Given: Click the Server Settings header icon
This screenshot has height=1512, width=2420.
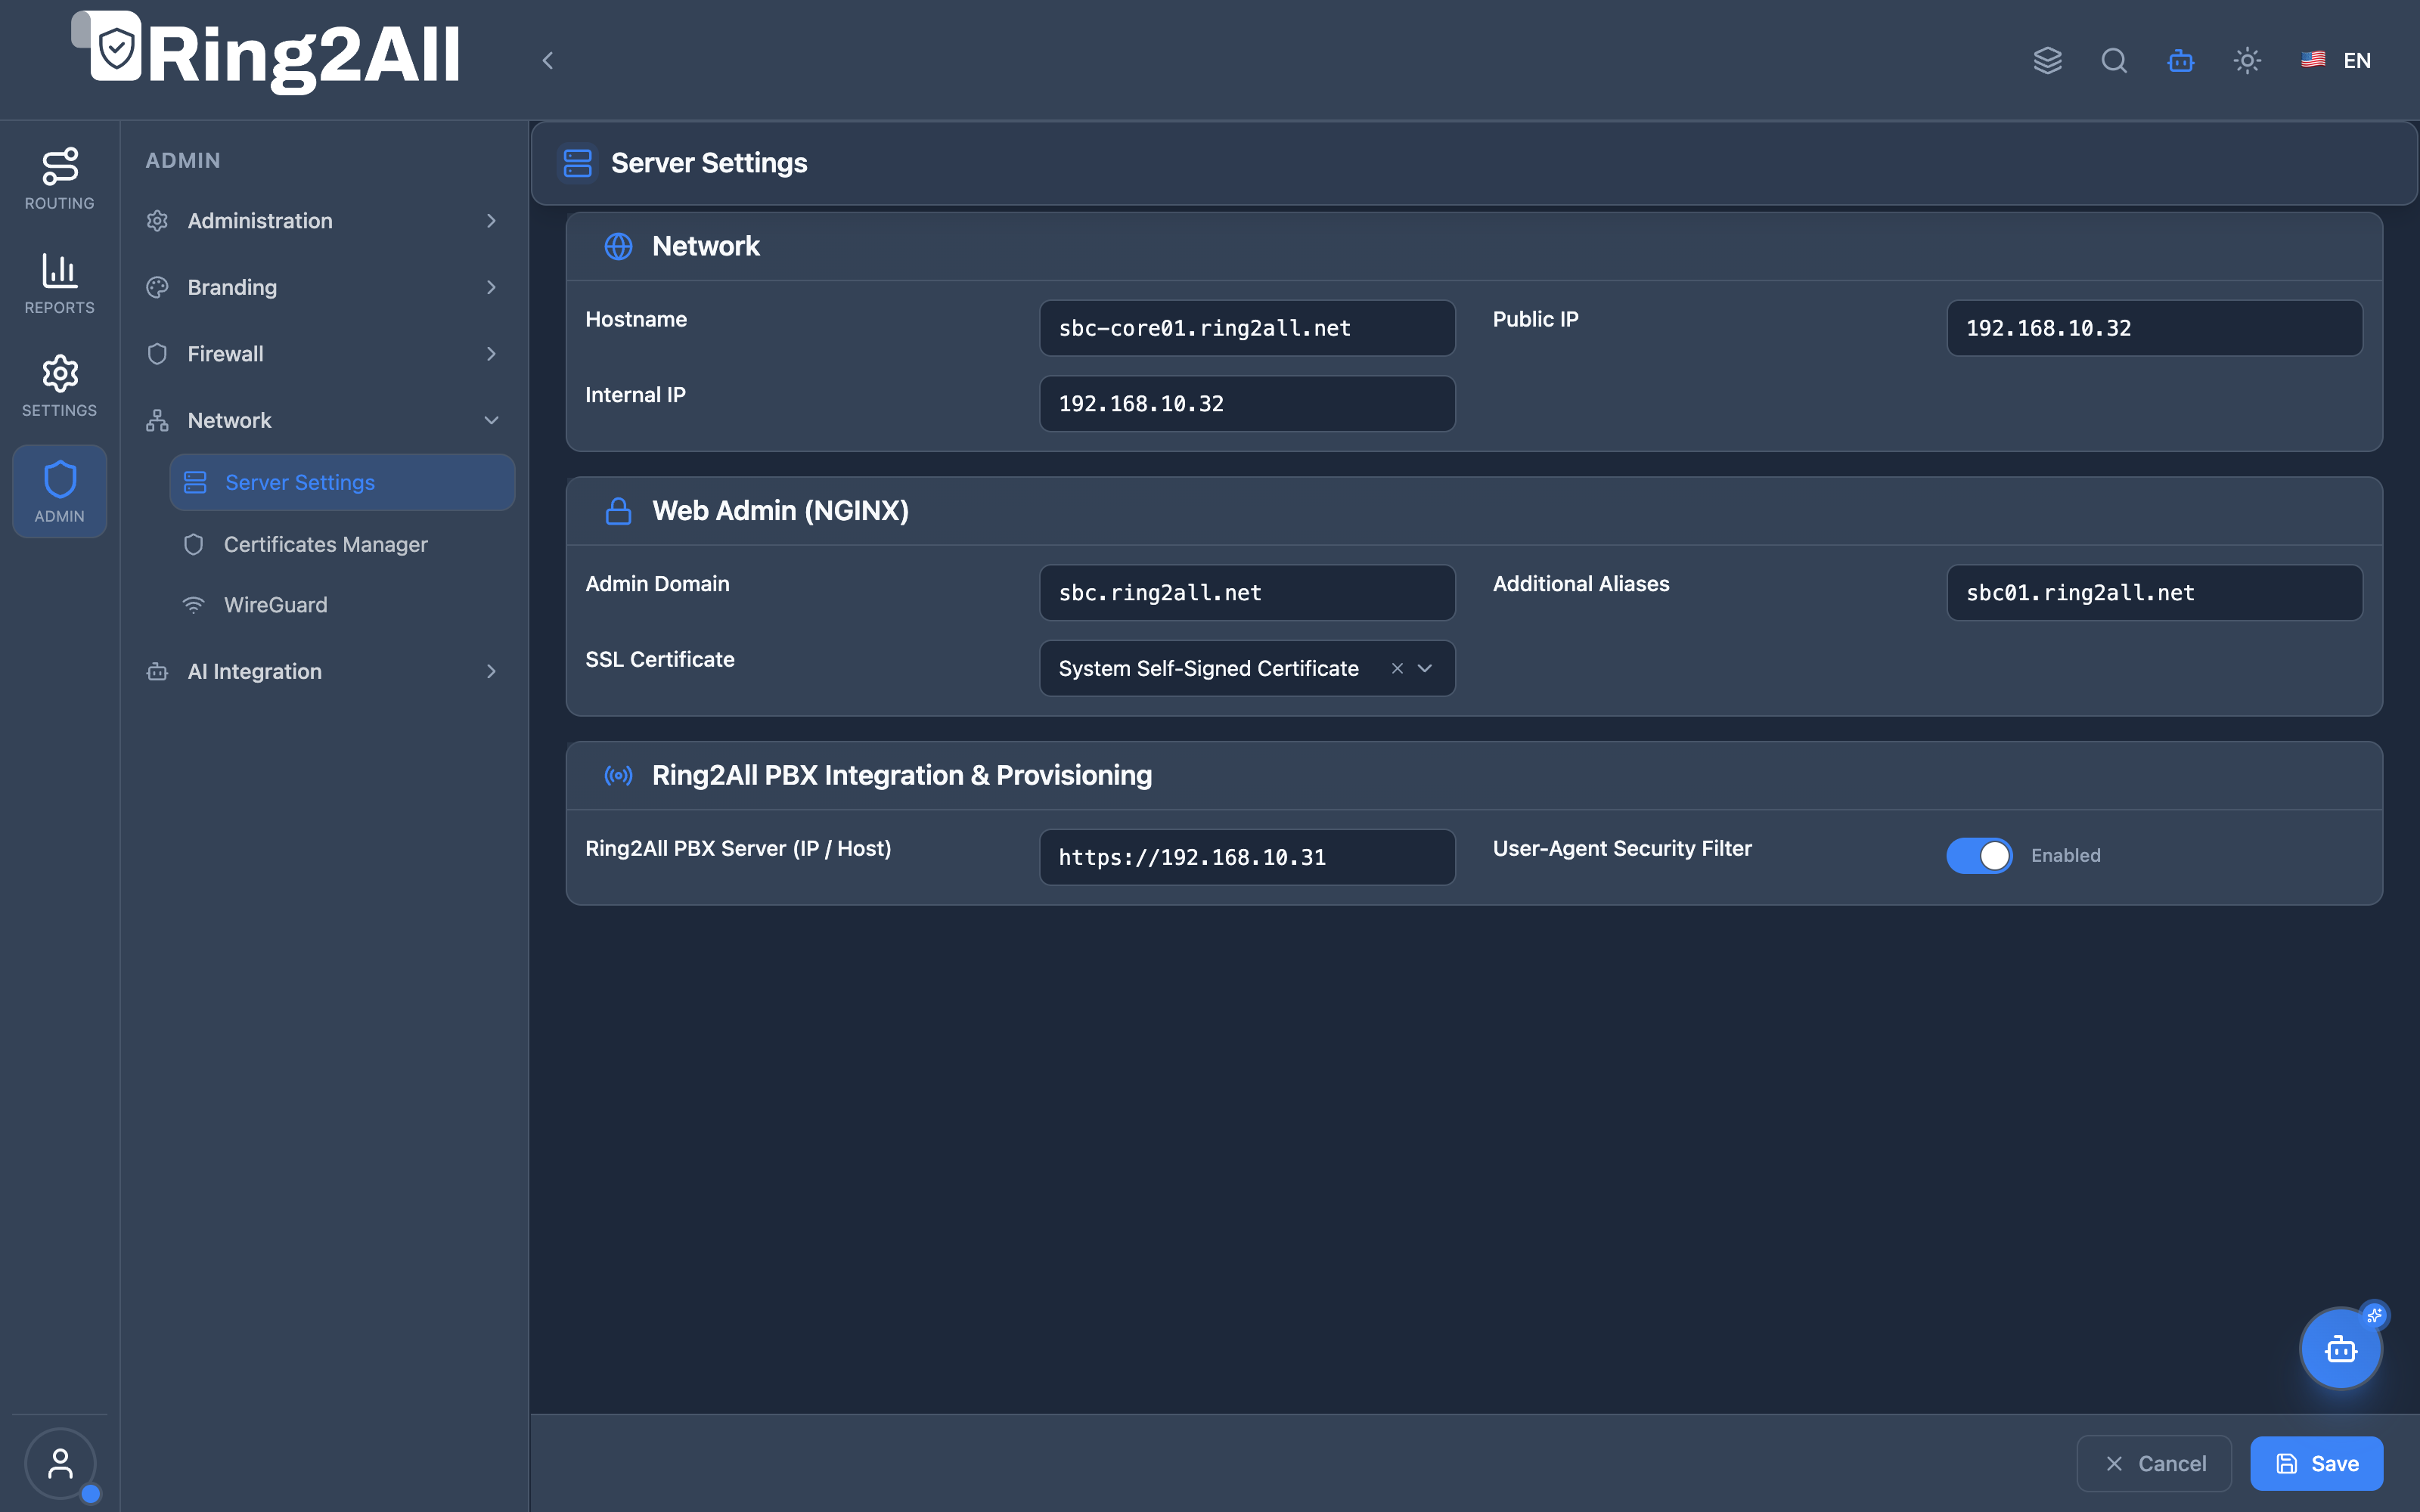Looking at the screenshot, I should [x=577, y=163].
